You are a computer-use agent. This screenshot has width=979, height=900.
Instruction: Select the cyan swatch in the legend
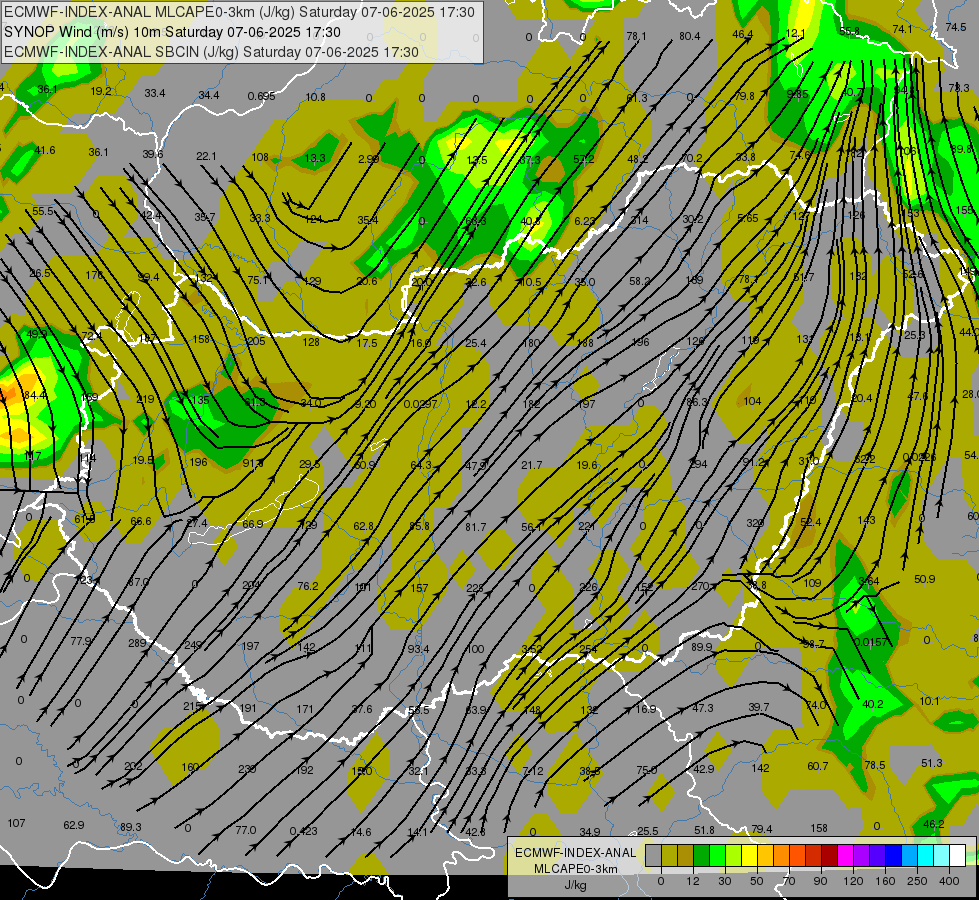pos(925,856)
